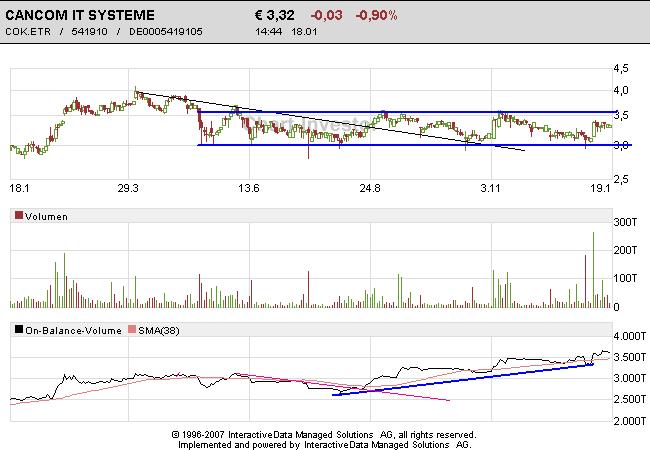Screen dimensions: 650x450
Task: Click the pink SMA(38) legend swatch
Action: point(132,329)
